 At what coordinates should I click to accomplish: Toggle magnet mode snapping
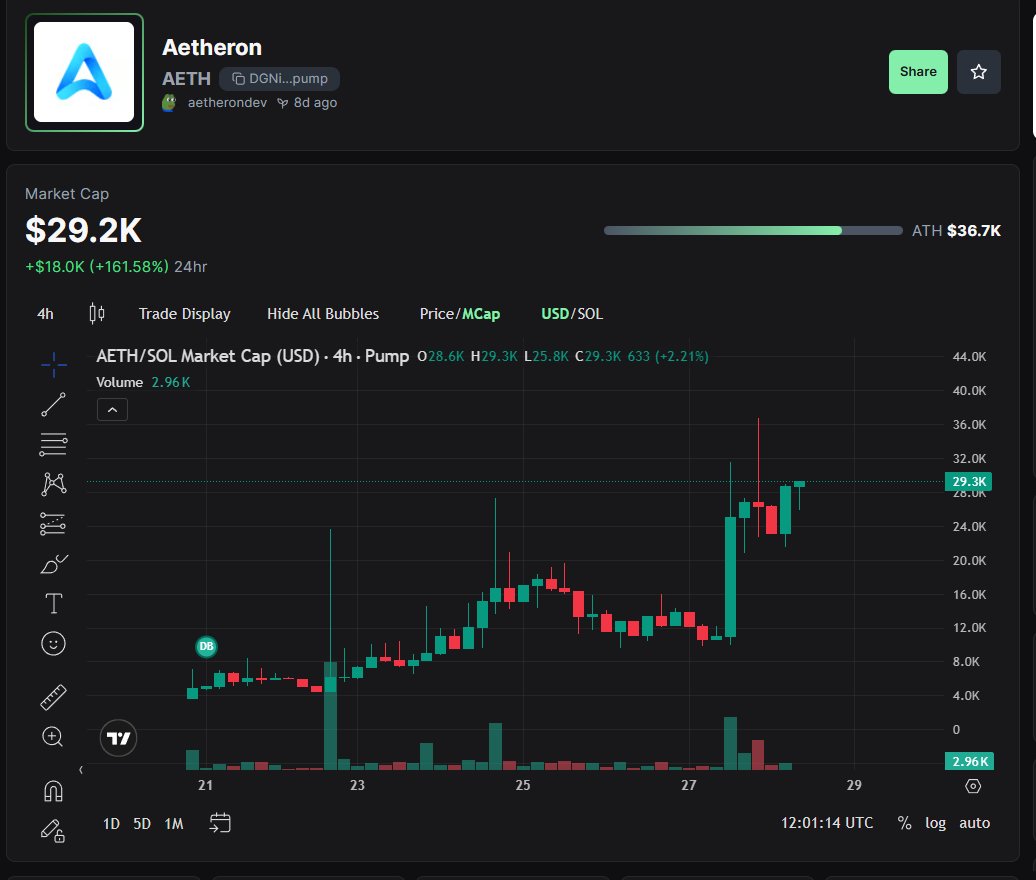click(x=54, y=791)
